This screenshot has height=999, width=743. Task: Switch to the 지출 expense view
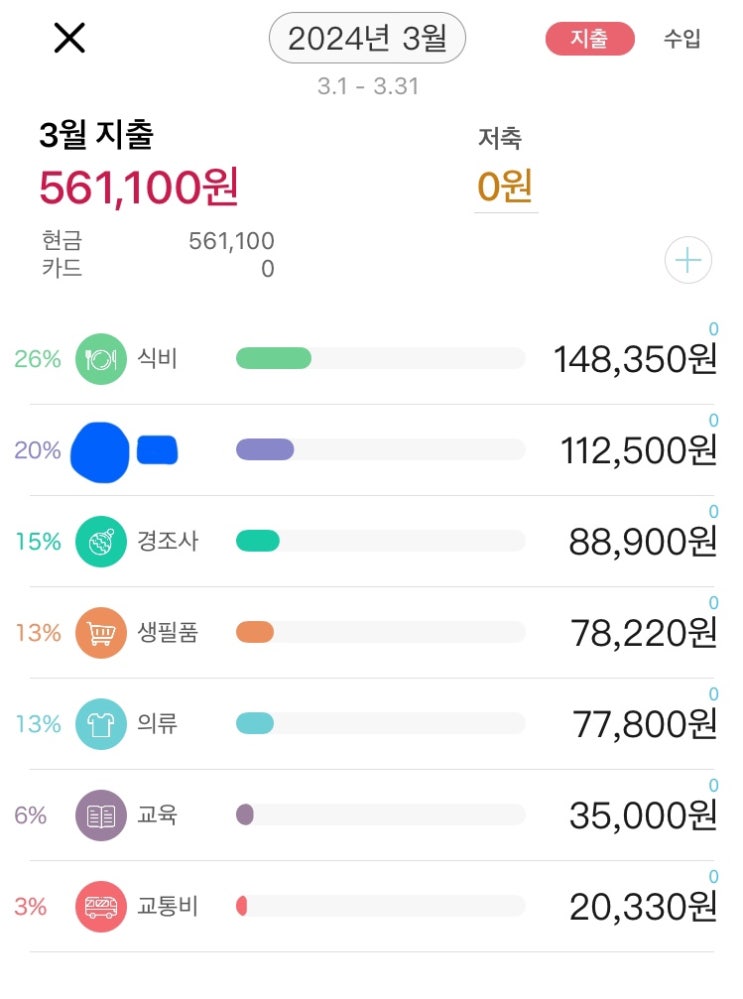pos(590,39)
